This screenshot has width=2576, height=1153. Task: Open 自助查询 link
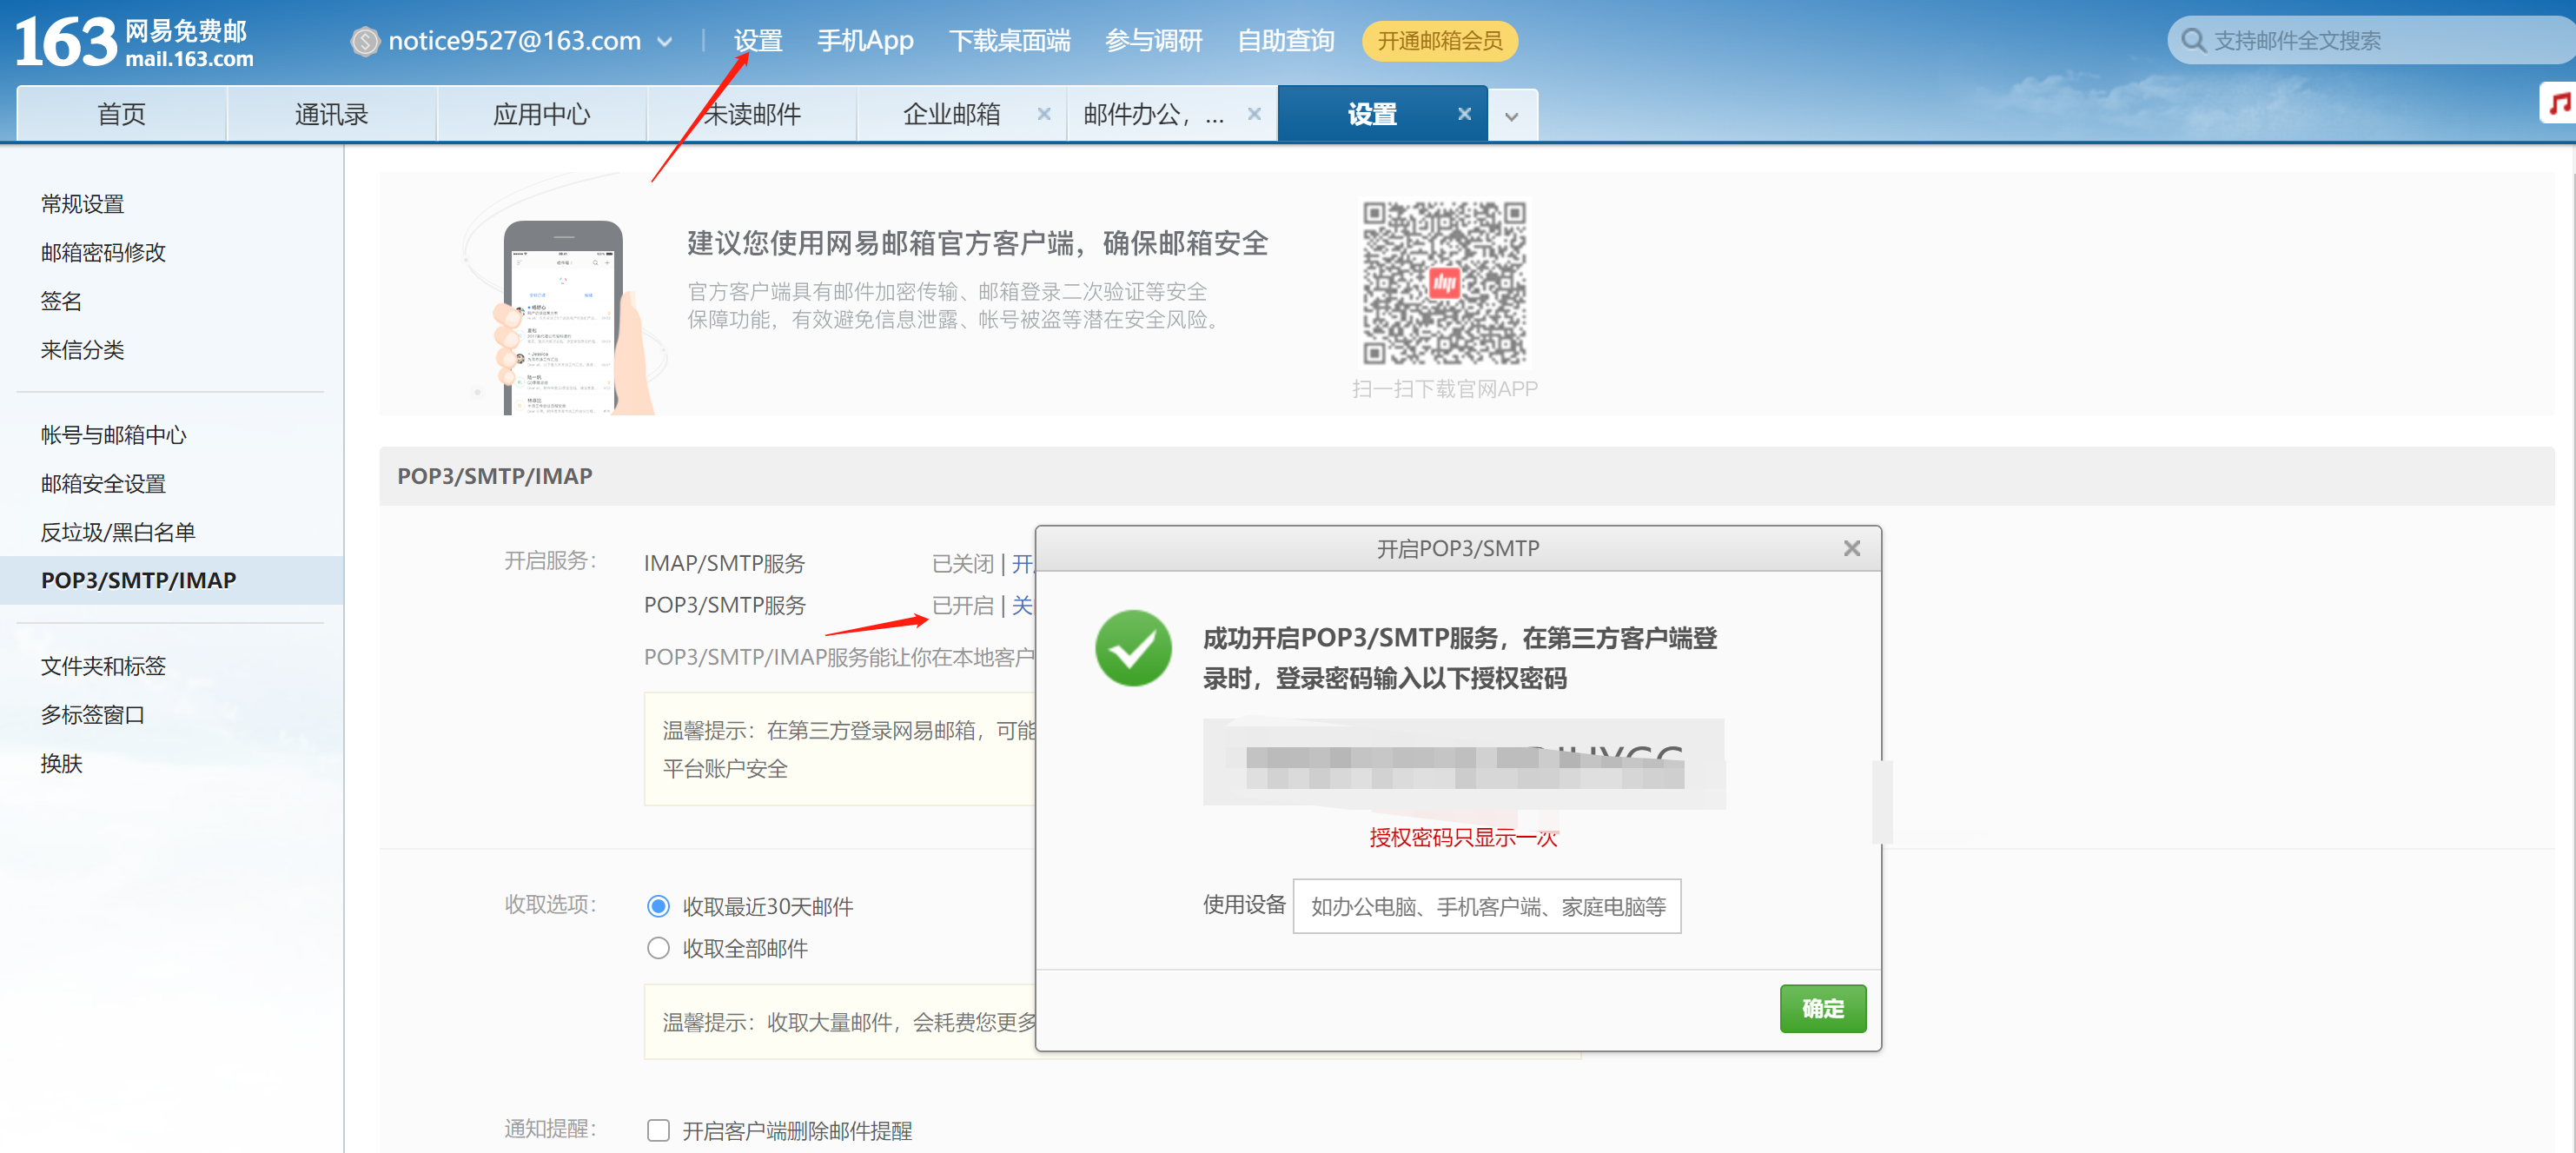(x=1286, y=41)
